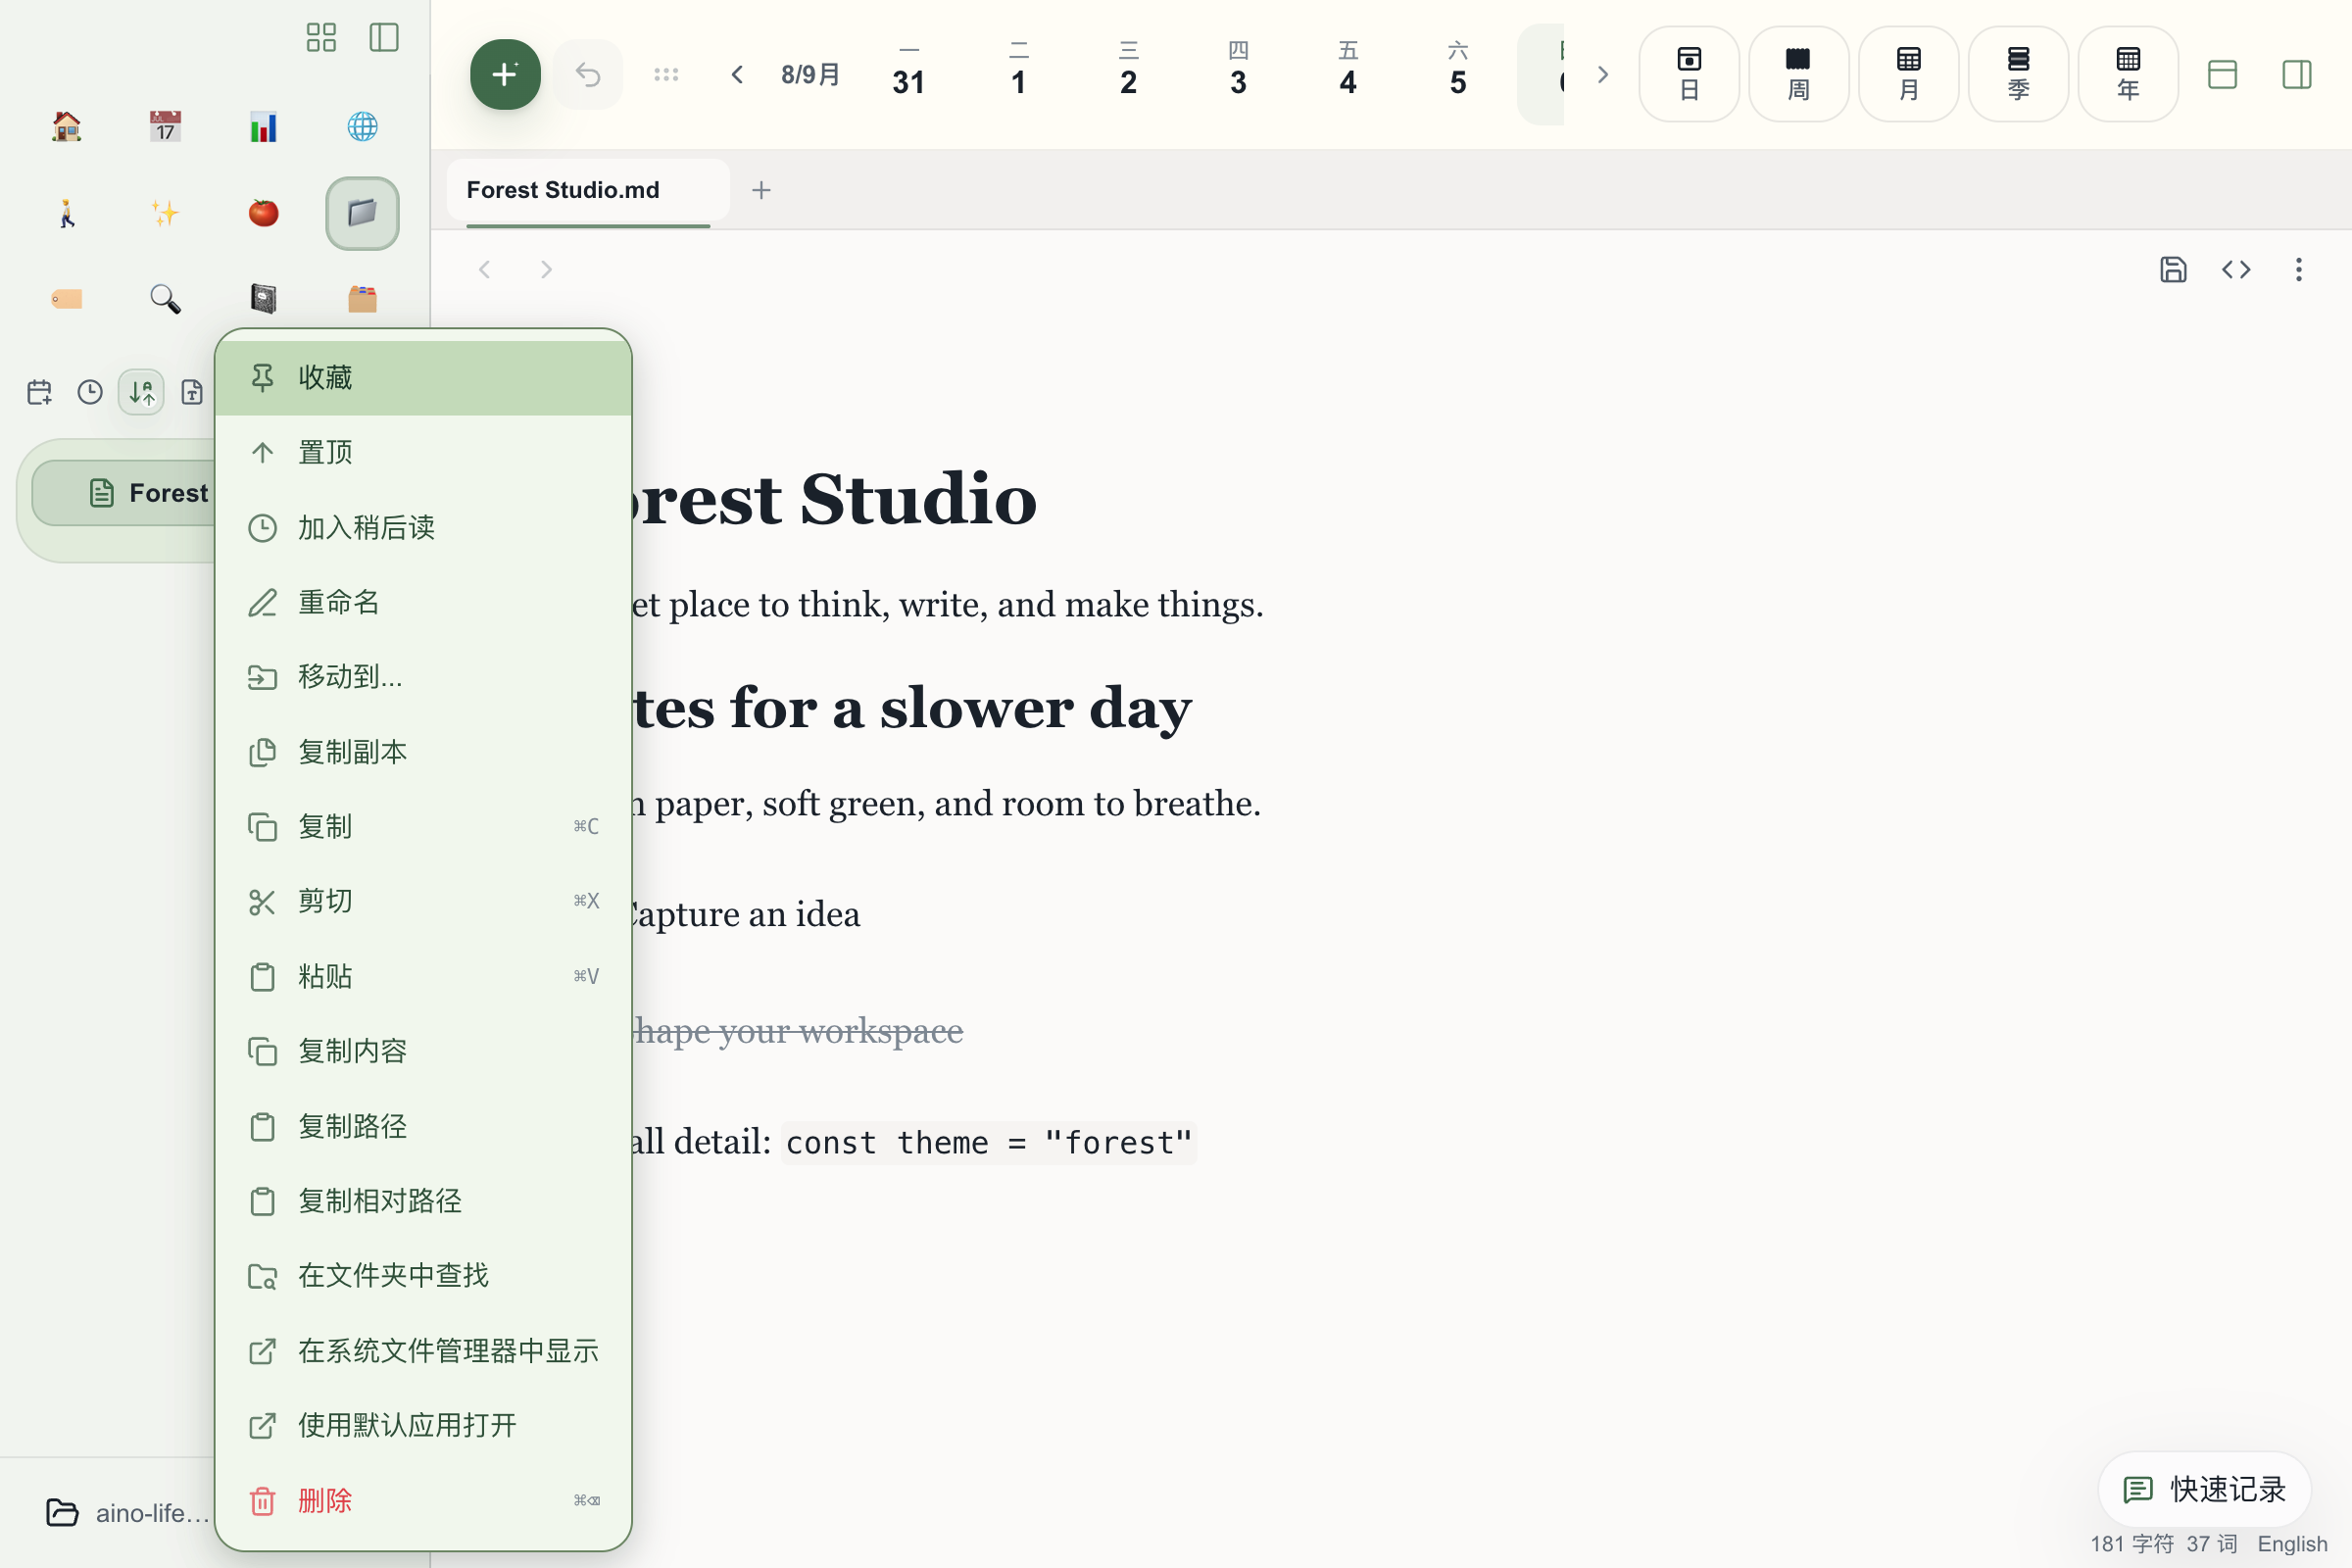Select date 3 Thursday in week strip
This screenshot has width=2352, height=1568.
click(1238, 73)
